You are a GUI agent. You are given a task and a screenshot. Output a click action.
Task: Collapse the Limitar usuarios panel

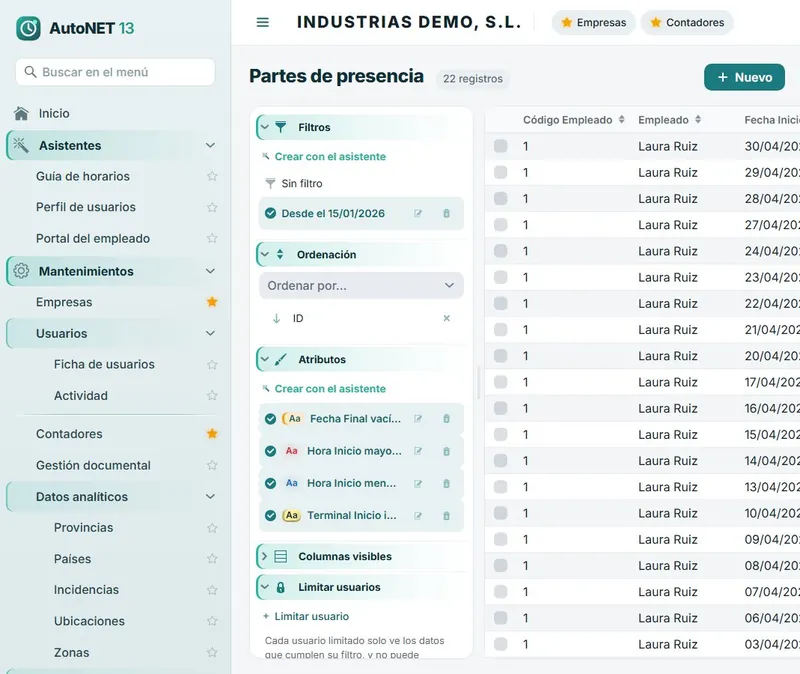[265, 587]
